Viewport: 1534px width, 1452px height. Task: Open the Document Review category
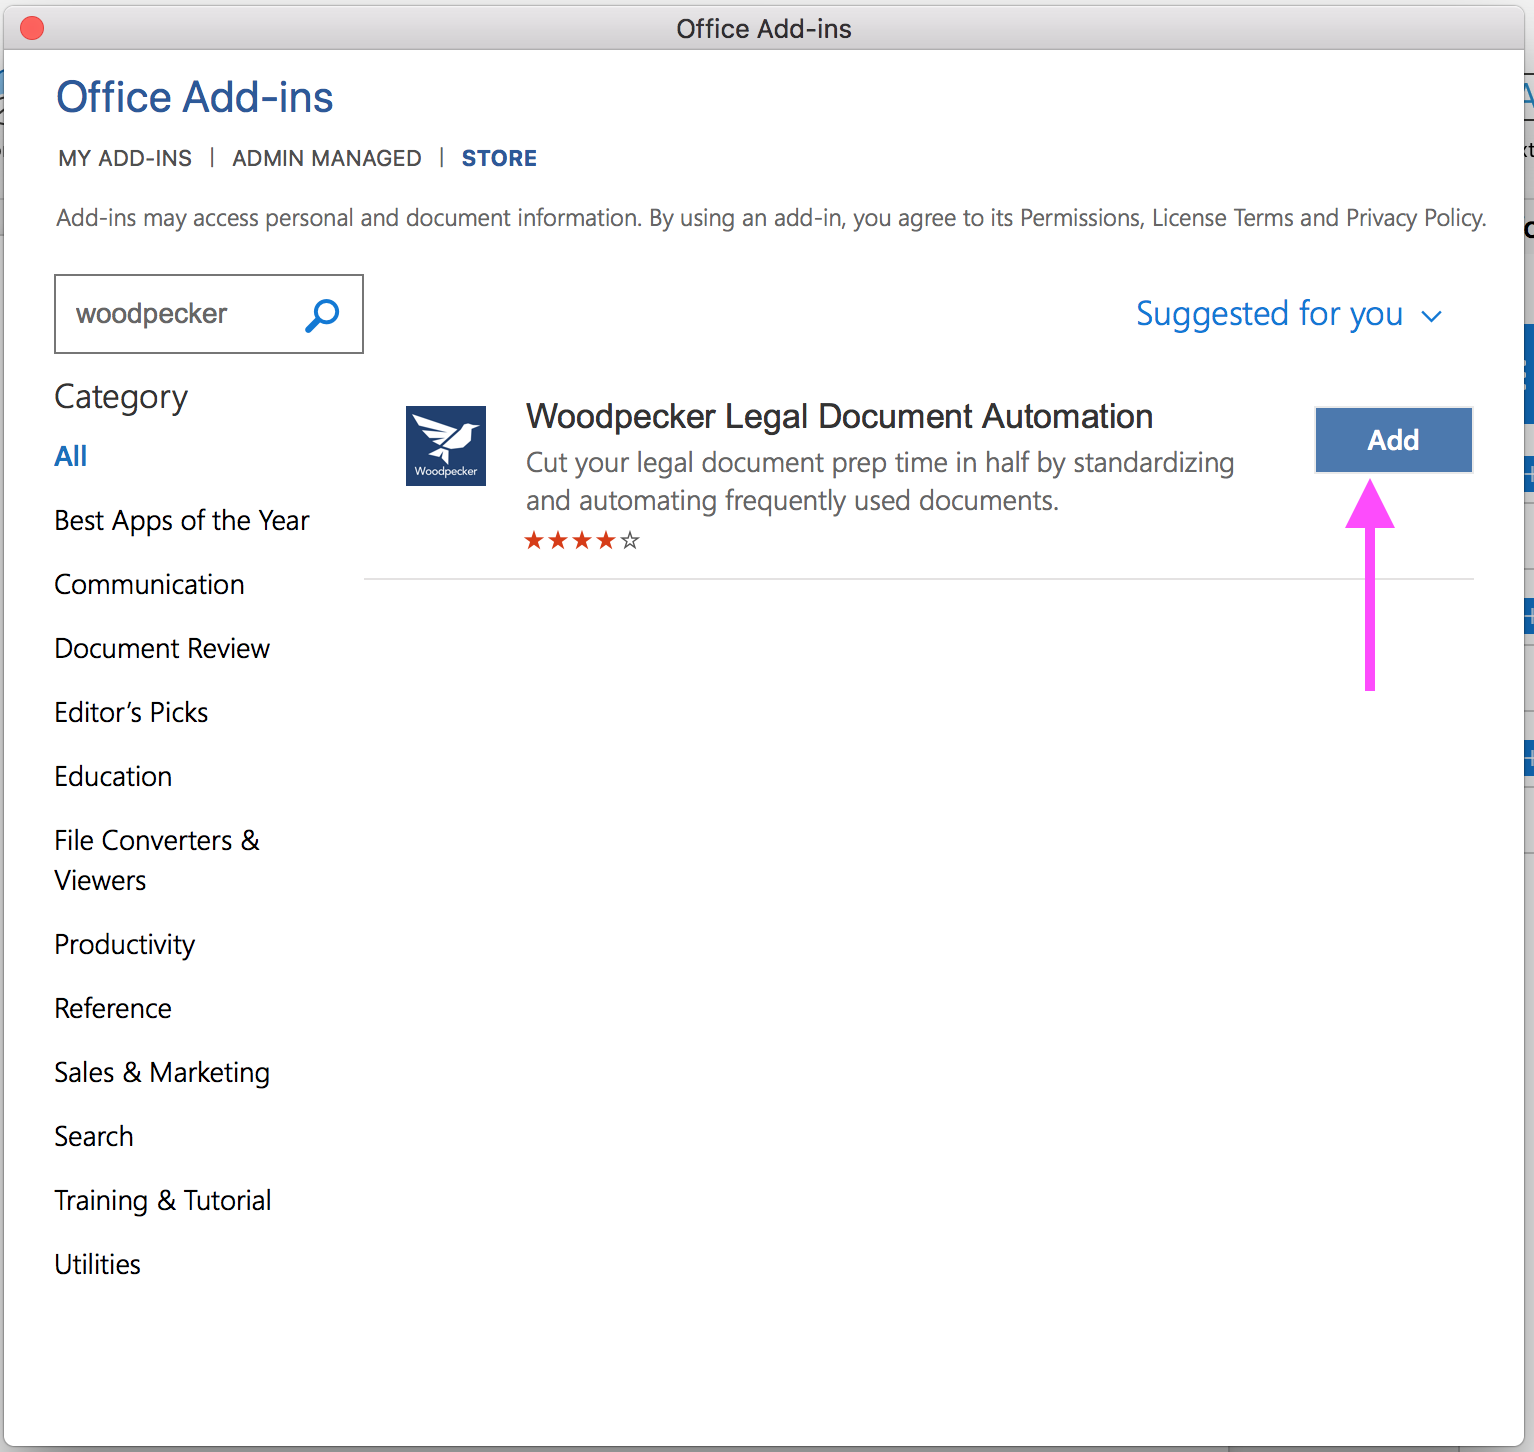(x=162, y=648)
